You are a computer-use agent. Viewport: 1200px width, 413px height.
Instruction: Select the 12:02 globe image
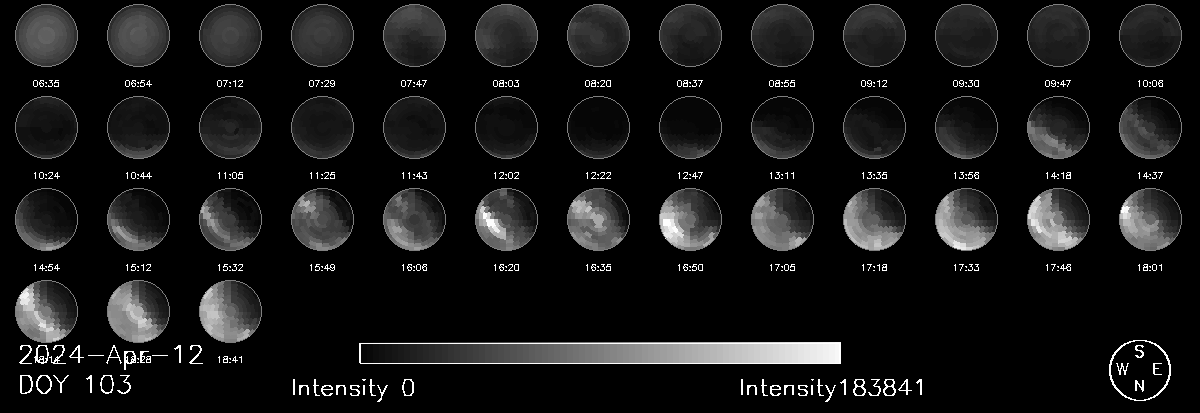[x=506, y=126]
